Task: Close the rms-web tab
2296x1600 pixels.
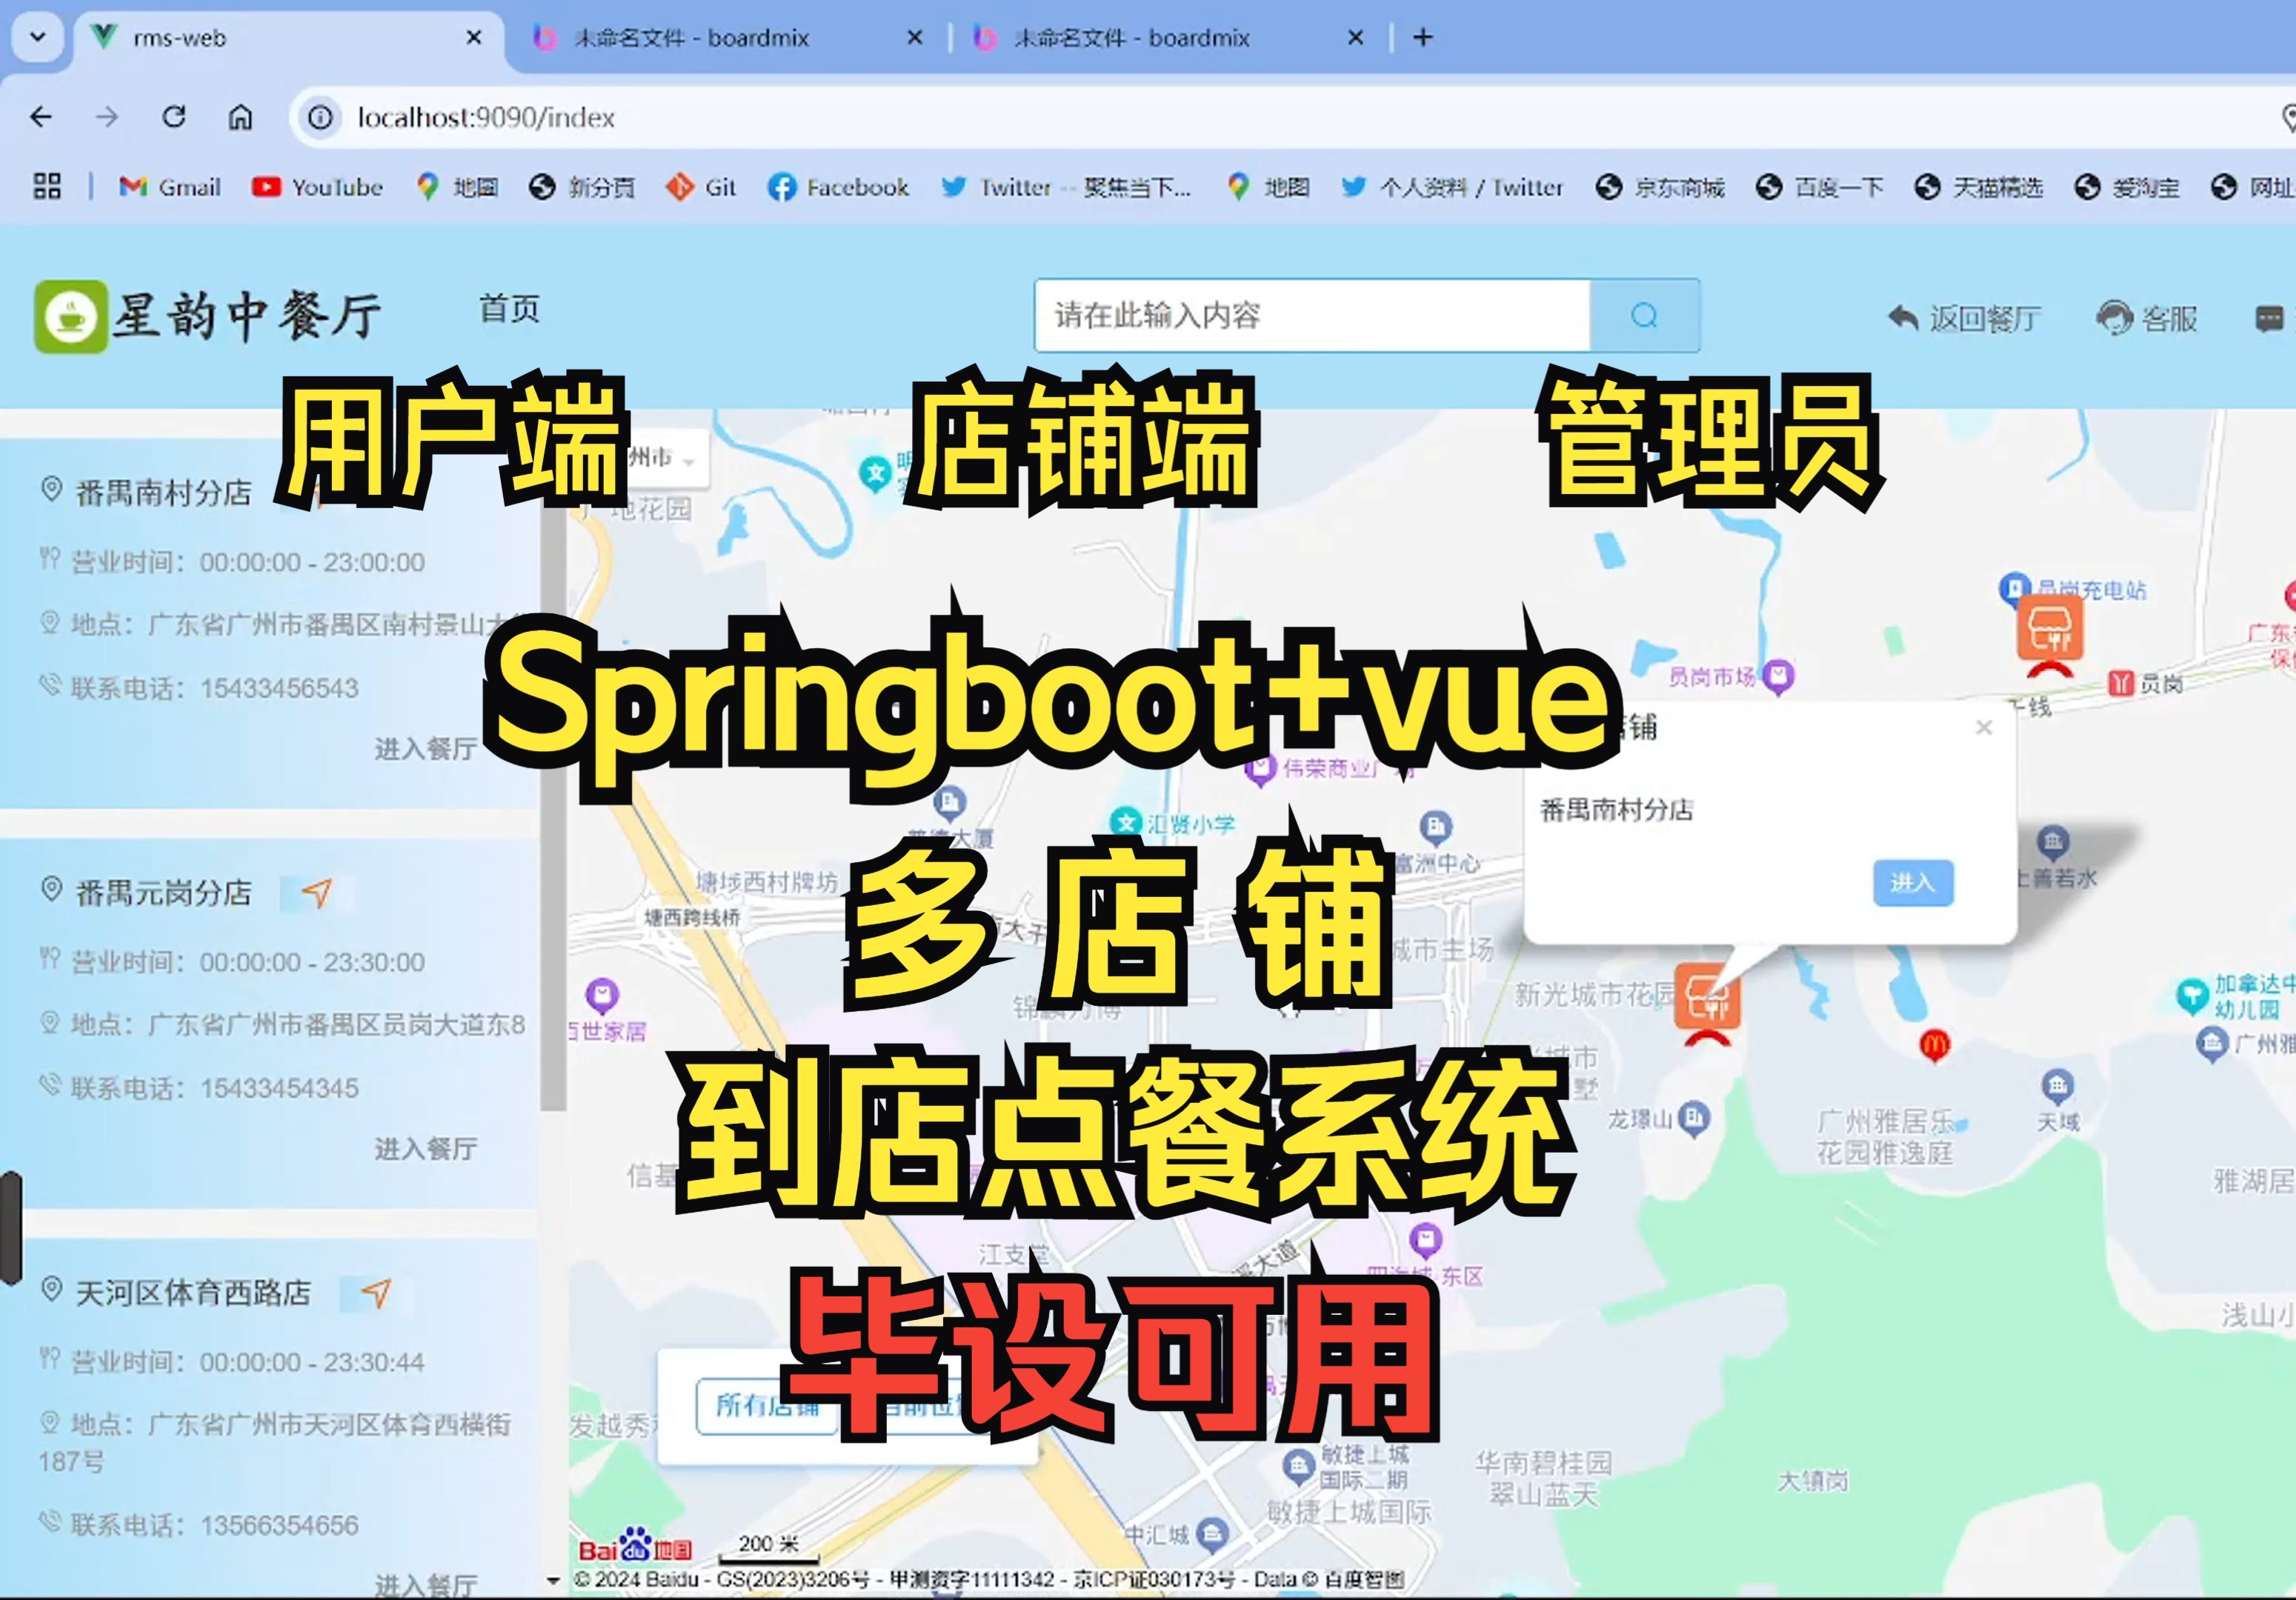Action: [x=474, y=38]
